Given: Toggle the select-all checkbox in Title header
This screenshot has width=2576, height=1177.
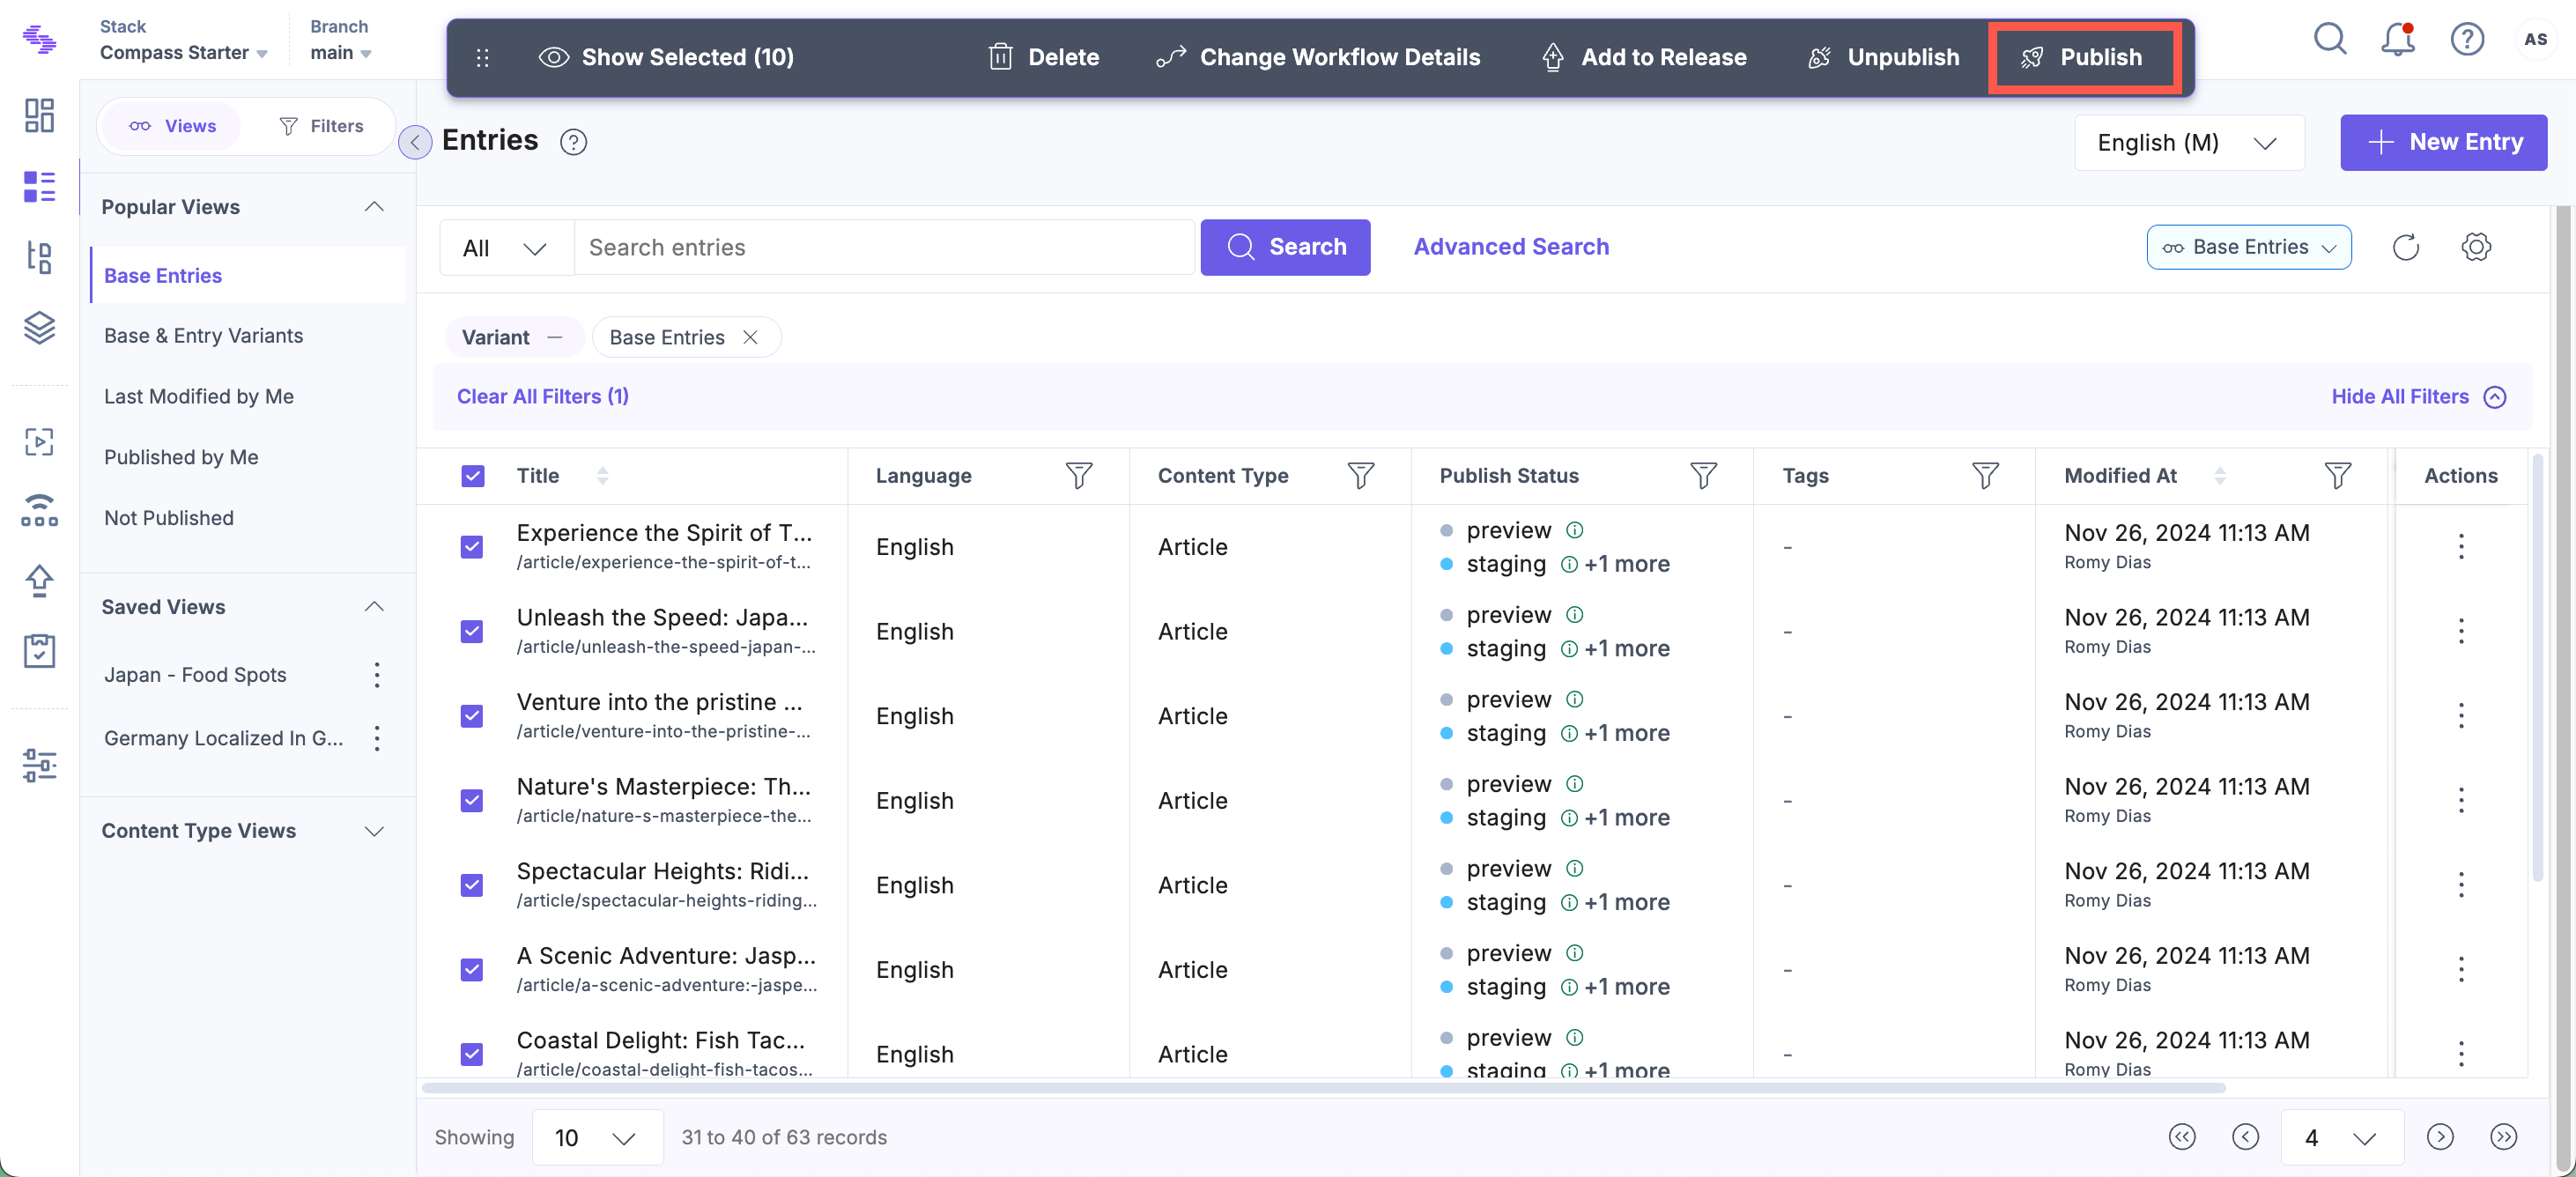Looking at the screenshot, I should (x=473, y=476).
